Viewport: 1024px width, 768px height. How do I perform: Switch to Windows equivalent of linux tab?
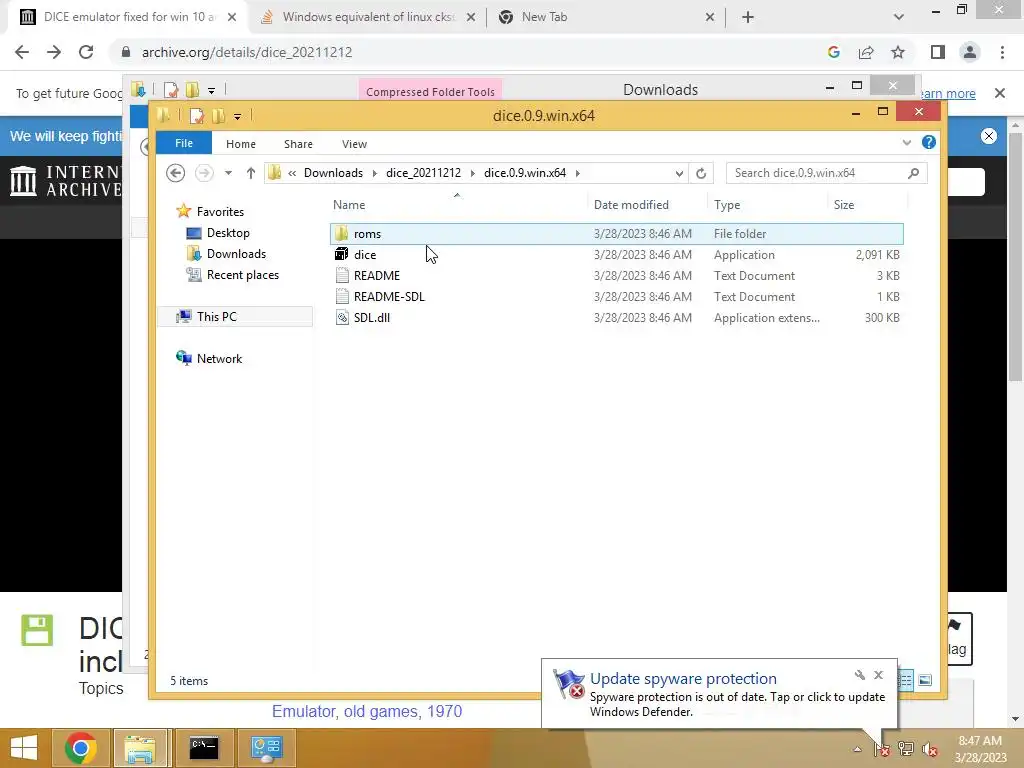click(x=368, y=17)
